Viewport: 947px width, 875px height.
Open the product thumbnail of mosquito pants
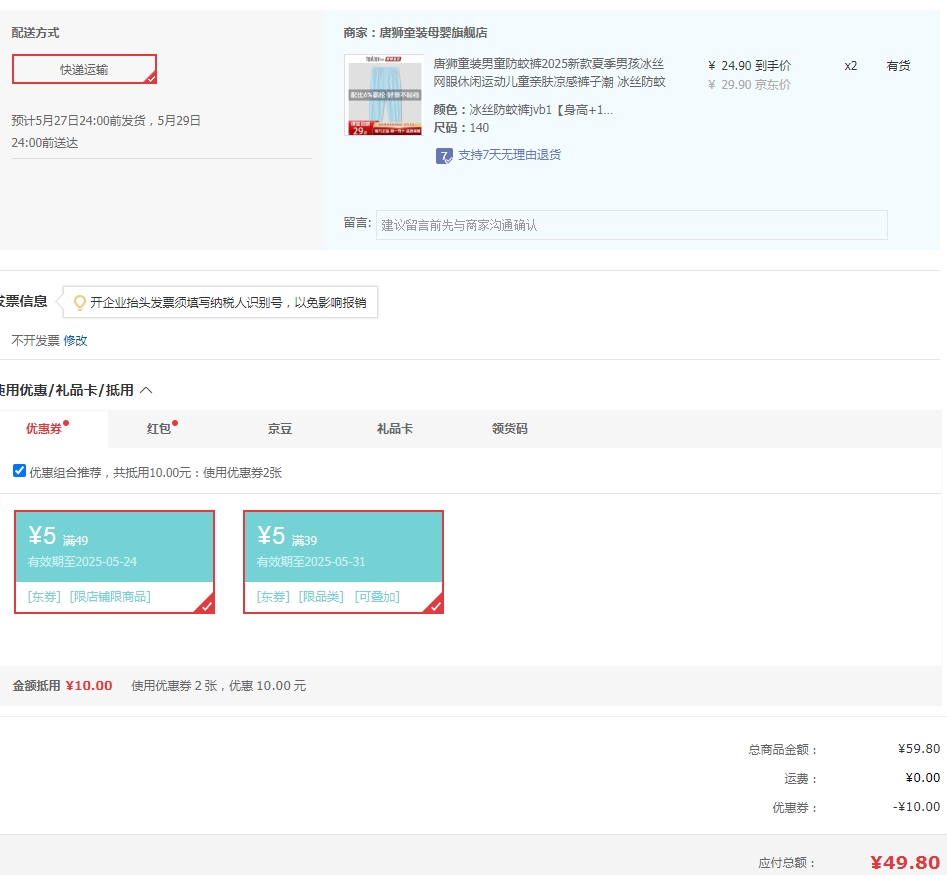pos(384,95)
